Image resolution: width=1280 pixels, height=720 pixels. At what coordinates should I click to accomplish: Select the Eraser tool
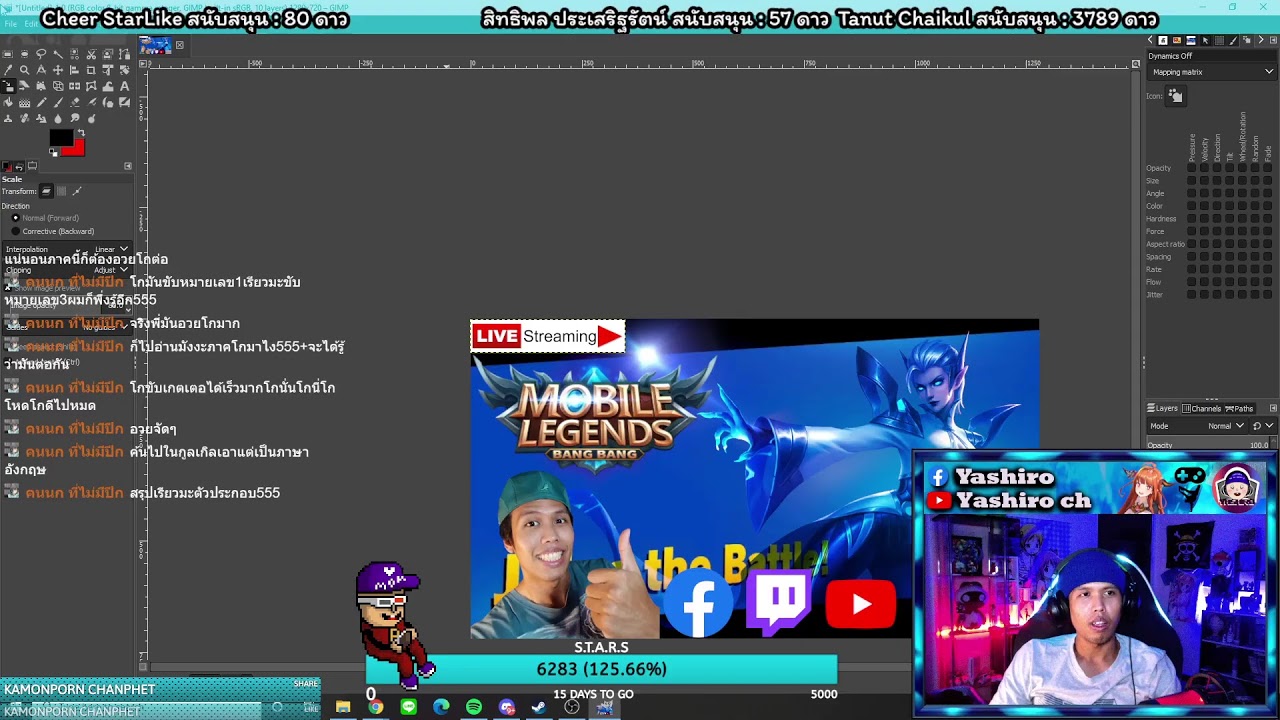point(74,102)
